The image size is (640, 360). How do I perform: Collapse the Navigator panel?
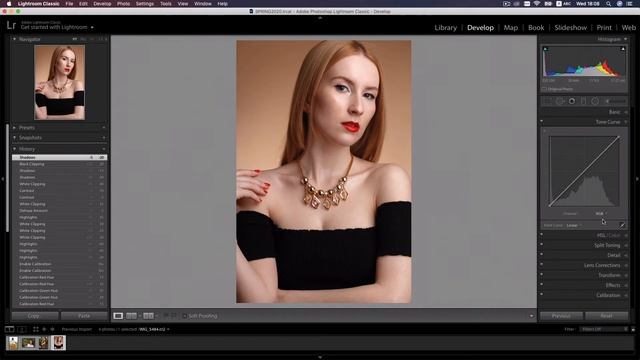(x=14, y=39)
